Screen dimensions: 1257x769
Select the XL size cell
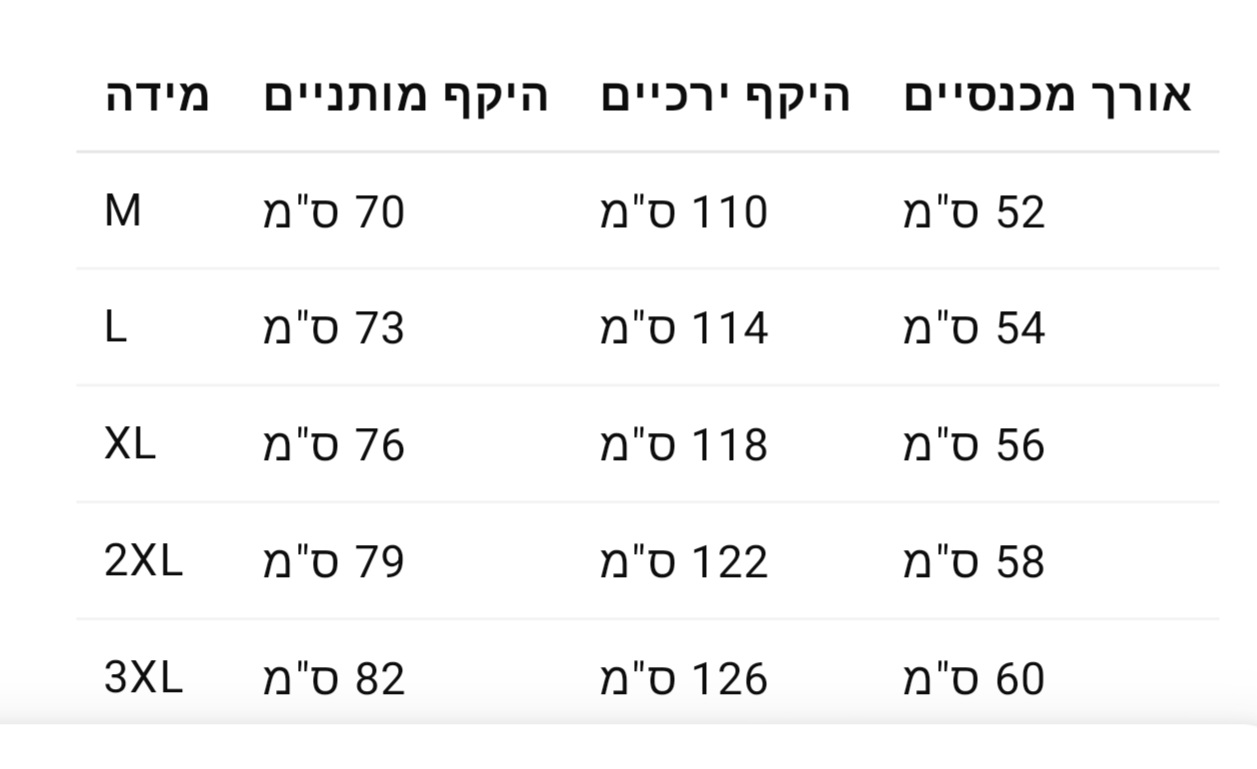130,445
